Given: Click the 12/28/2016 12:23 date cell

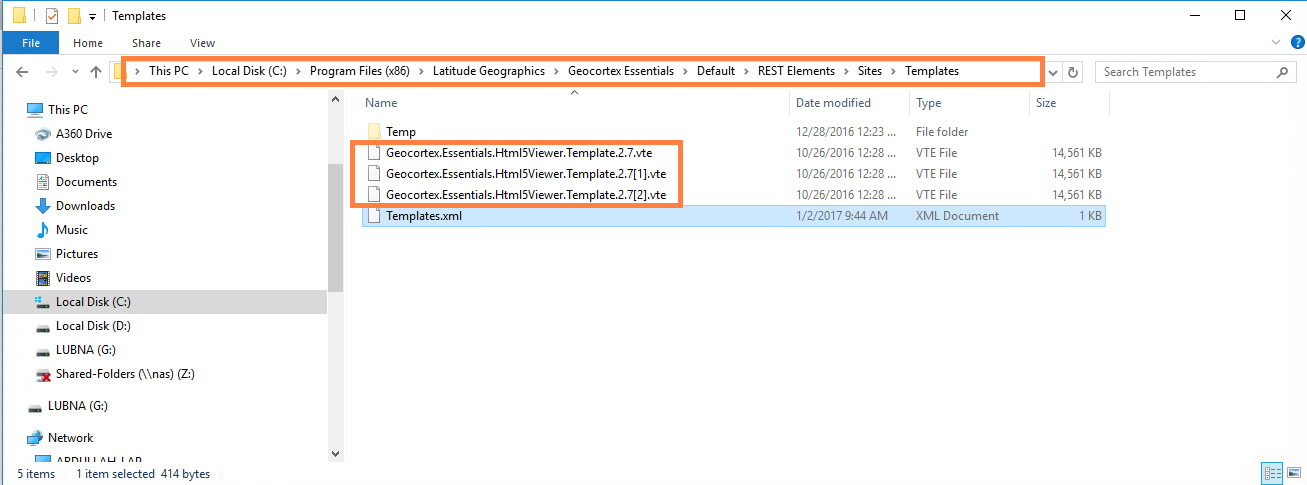Looking at the screenshot, I should (x=844, y=132).
